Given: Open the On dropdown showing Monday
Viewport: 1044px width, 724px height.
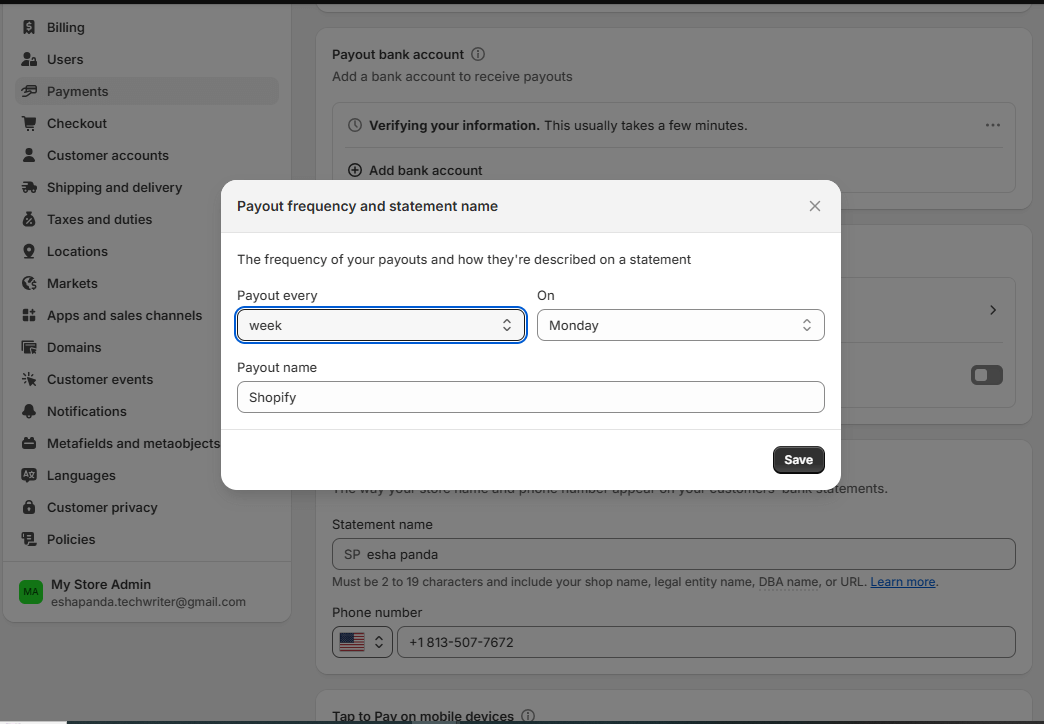Looking at the screenshot, I should 680,325.
